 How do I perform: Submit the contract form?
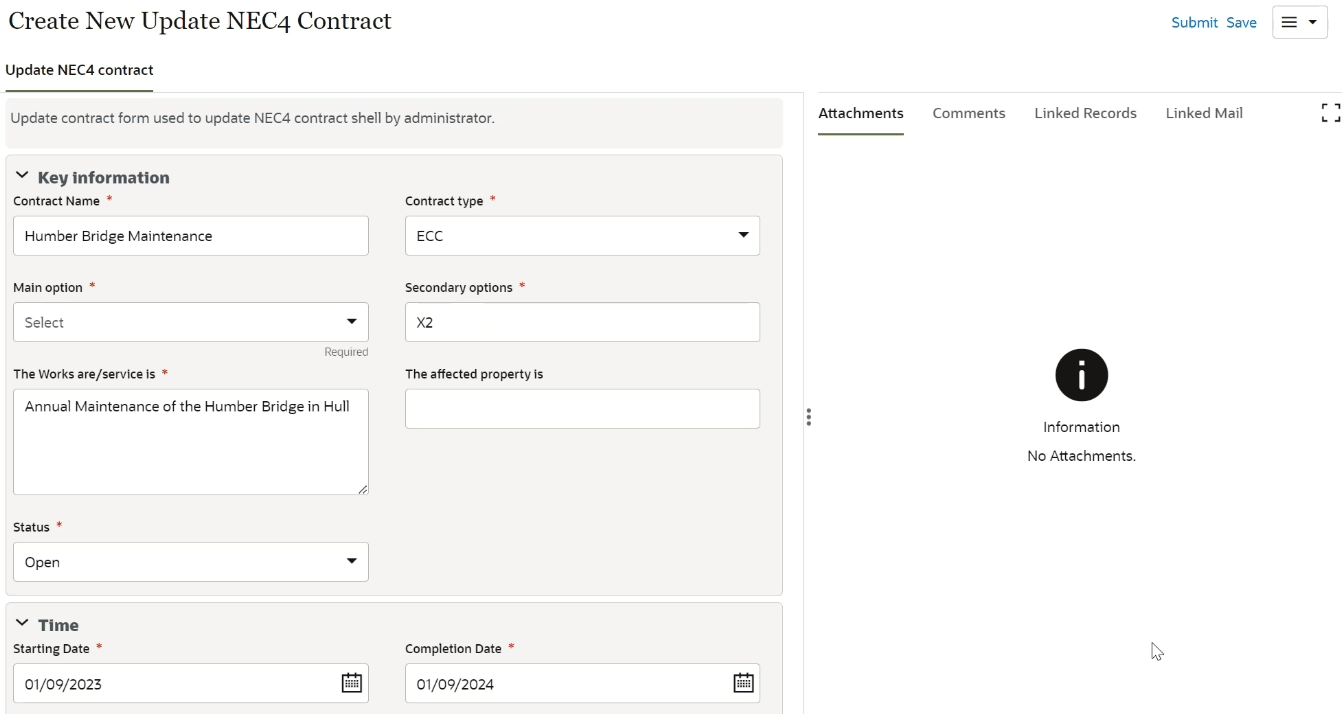click(x=1194, y=23)
